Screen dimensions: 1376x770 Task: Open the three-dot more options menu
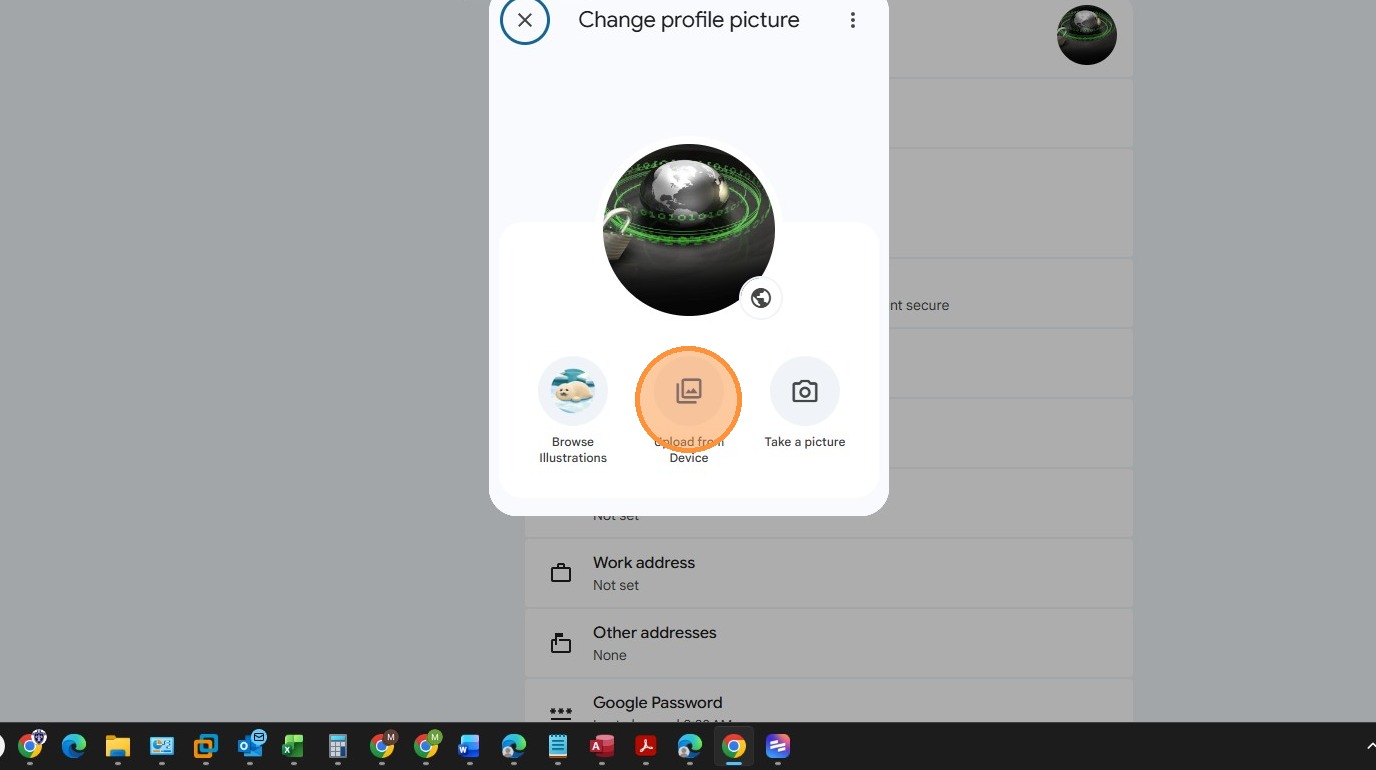853,20
